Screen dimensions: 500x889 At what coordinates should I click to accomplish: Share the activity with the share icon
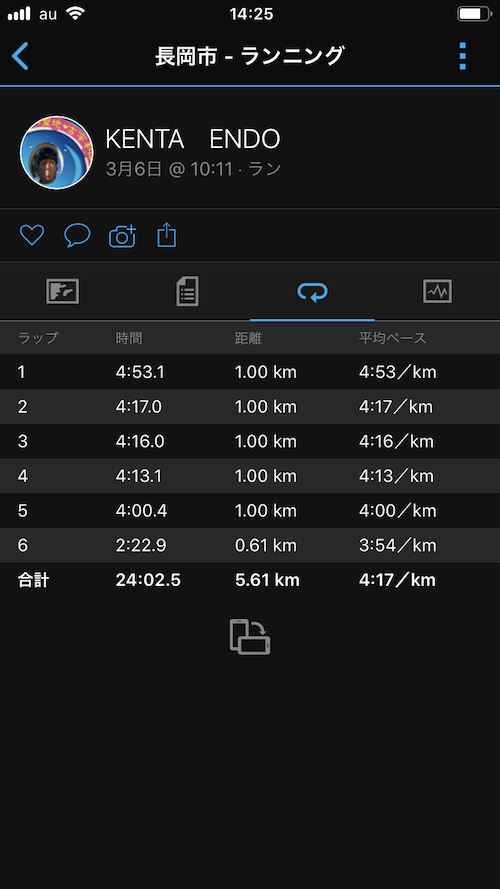(167, 235)
